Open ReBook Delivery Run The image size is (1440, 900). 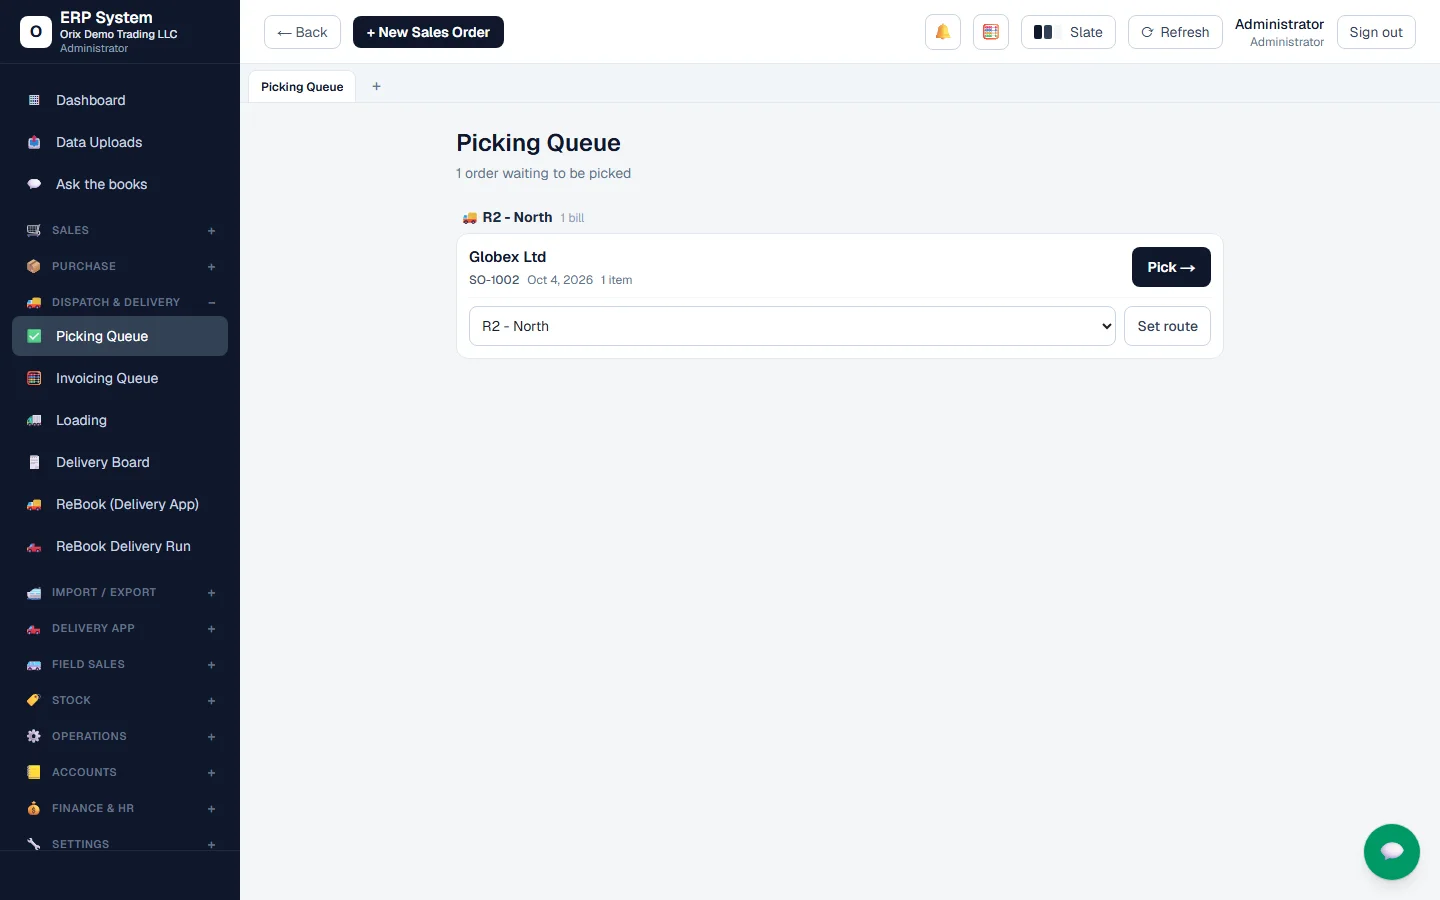point(120,546)
